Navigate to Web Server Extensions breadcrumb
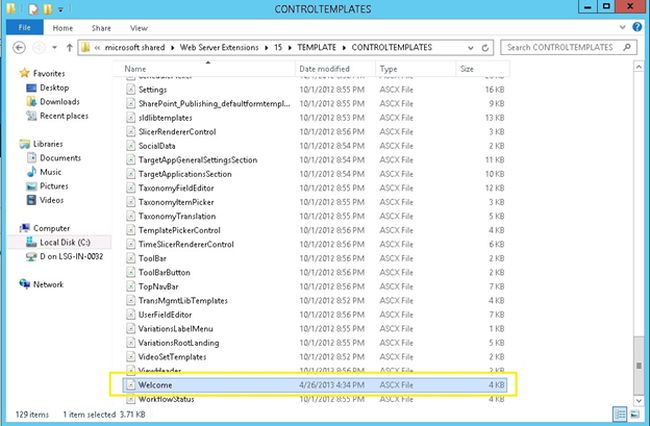 tap(219, 48)
